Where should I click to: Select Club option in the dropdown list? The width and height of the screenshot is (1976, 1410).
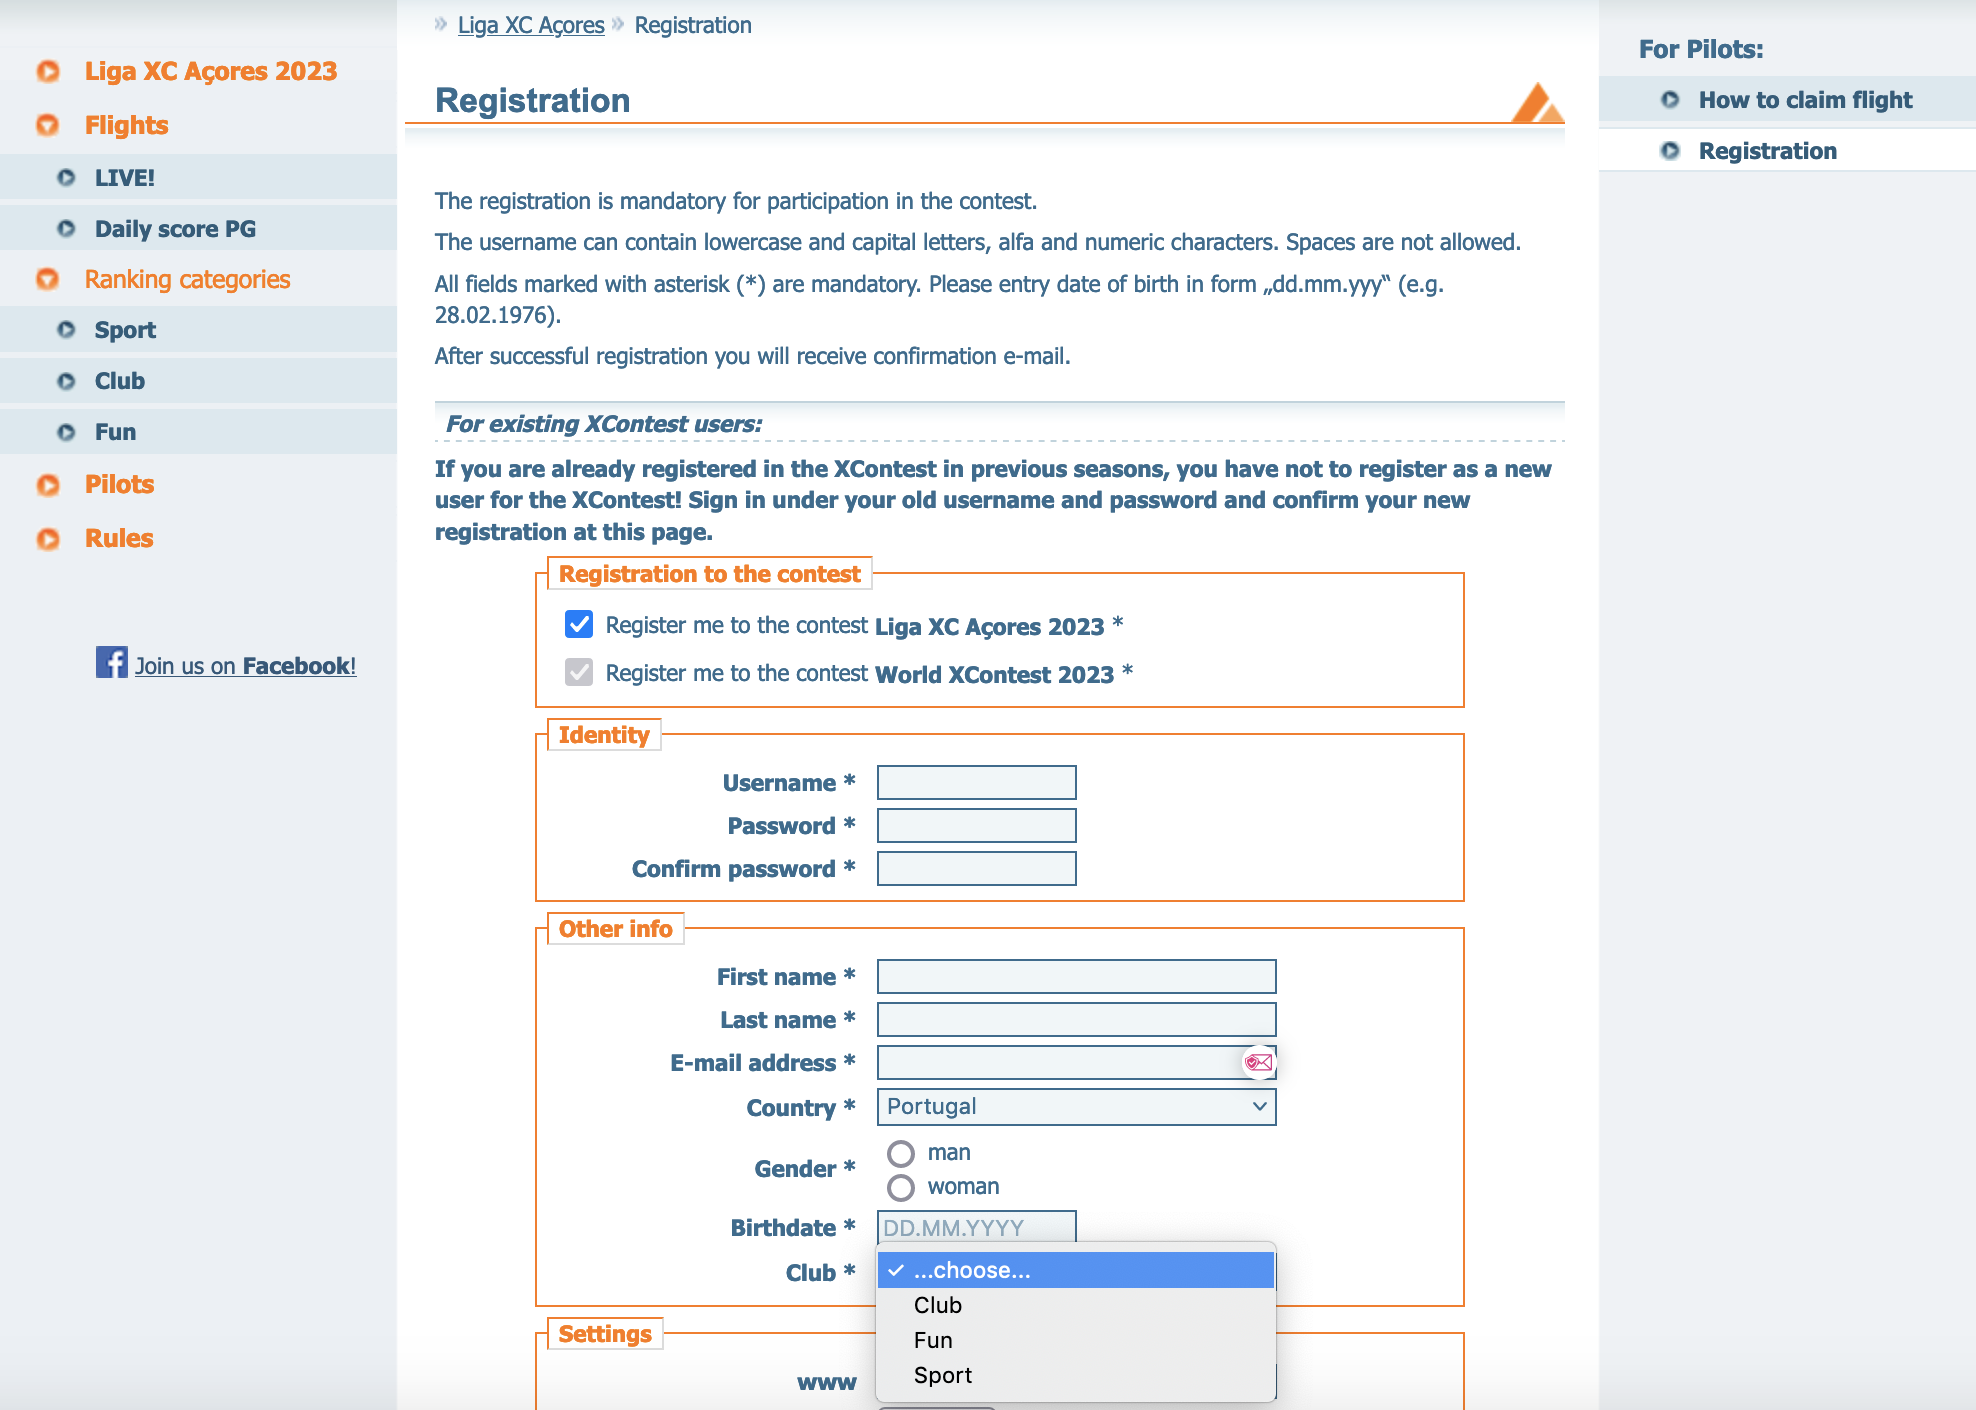[1076, 1305]
